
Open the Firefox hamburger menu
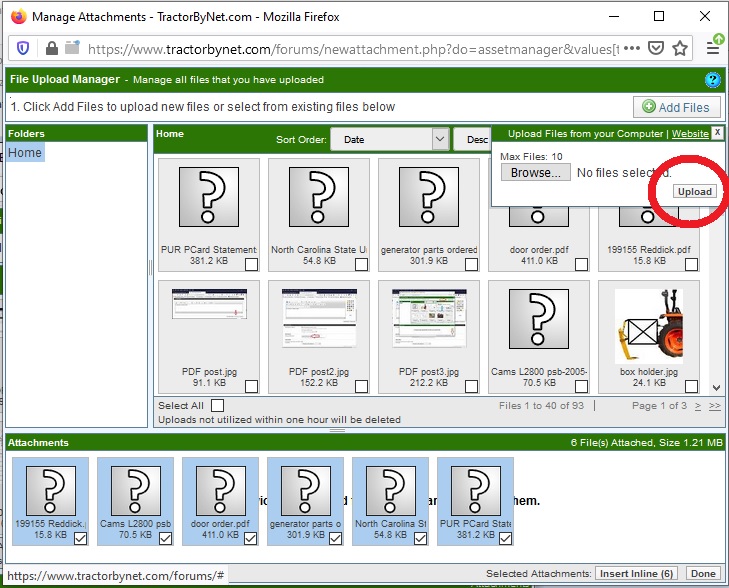click(x=713, y=48)
